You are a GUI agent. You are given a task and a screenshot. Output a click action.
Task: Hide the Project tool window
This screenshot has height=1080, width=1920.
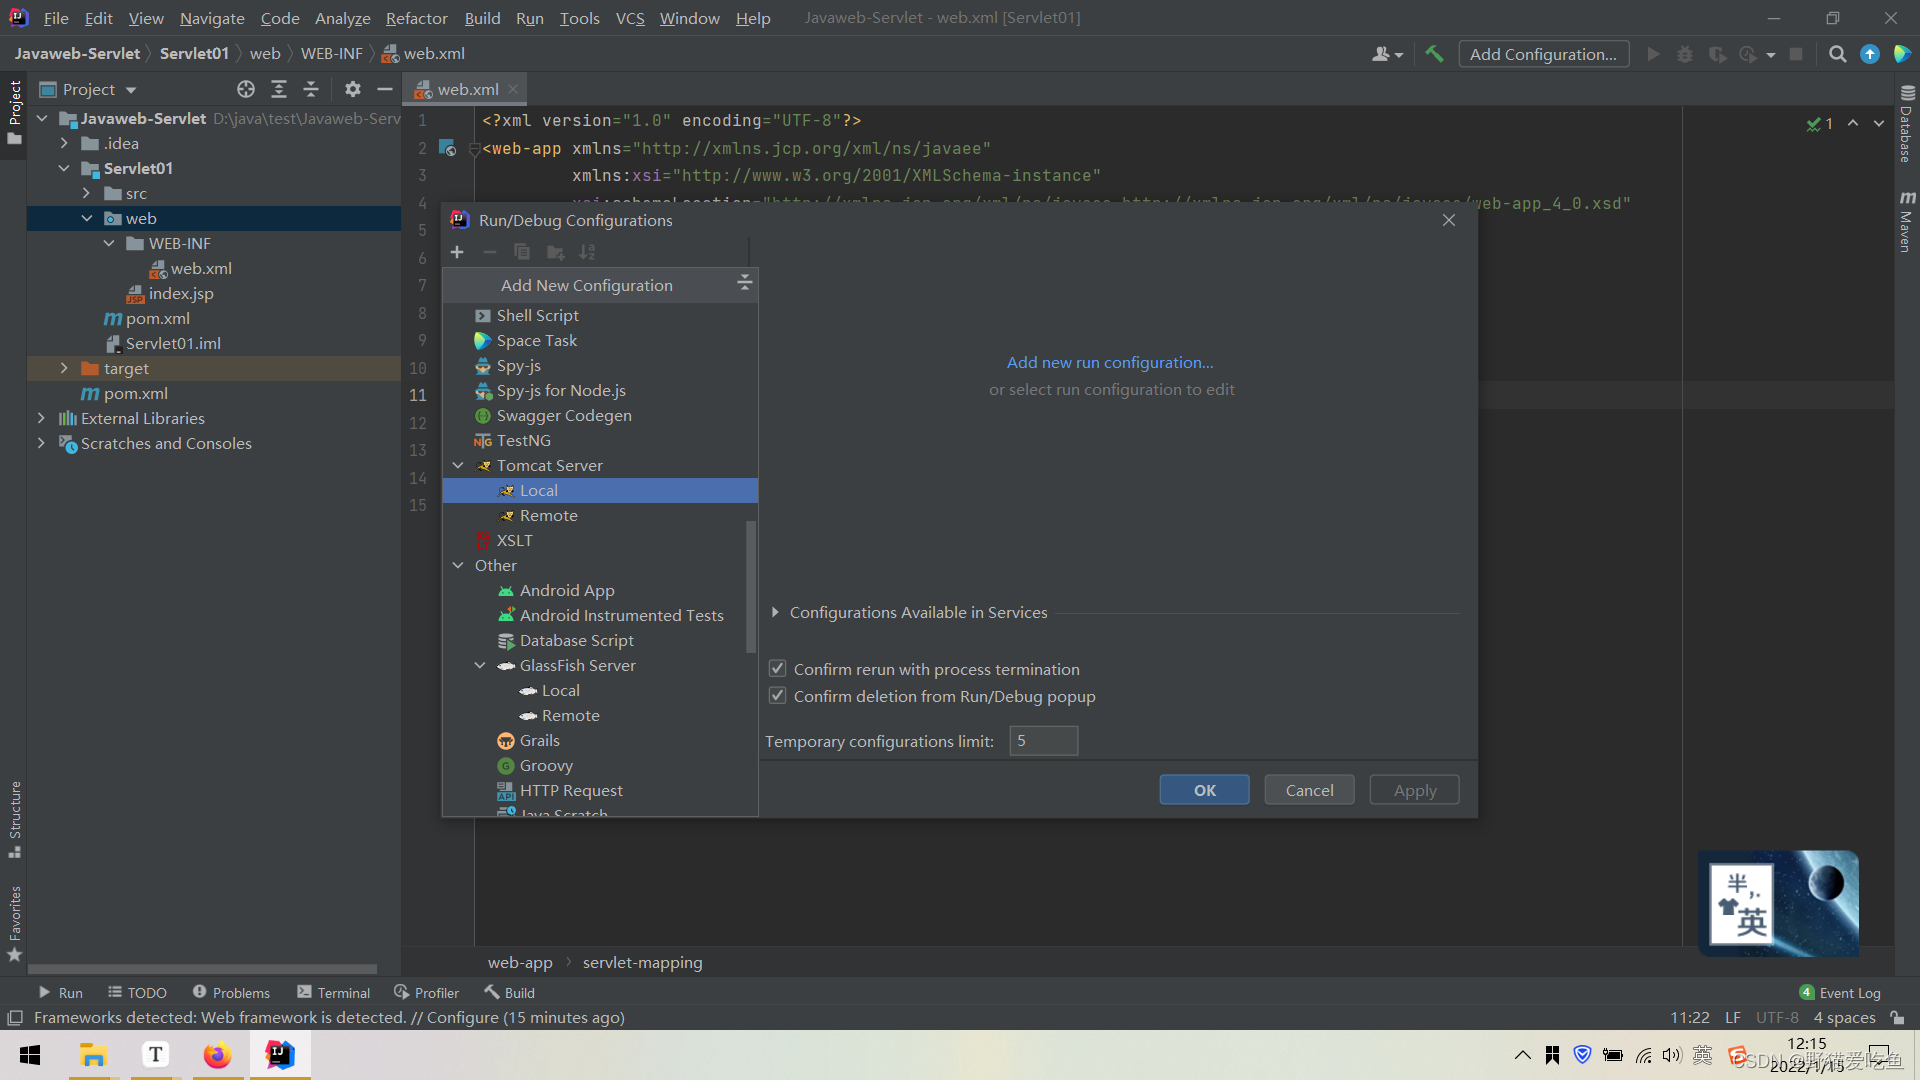coord(384,89)
